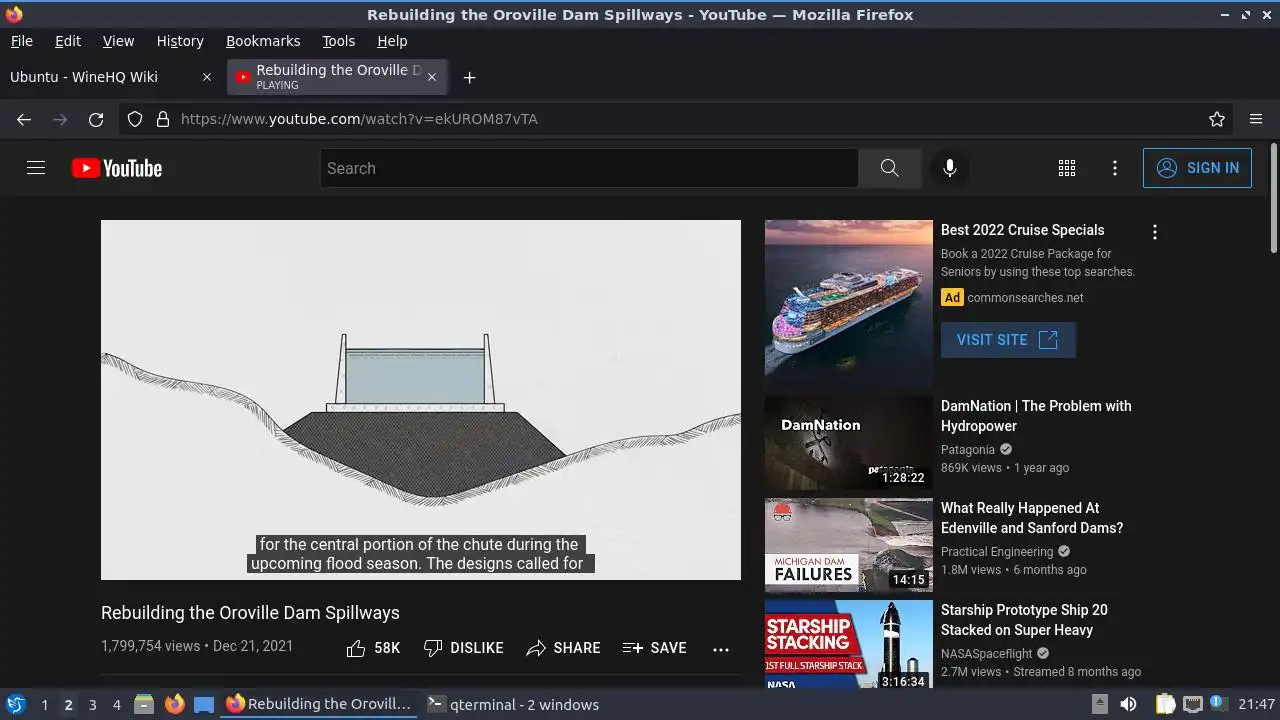Click the DISLIKE button
Screen dimensions: 1280x720
463,648
